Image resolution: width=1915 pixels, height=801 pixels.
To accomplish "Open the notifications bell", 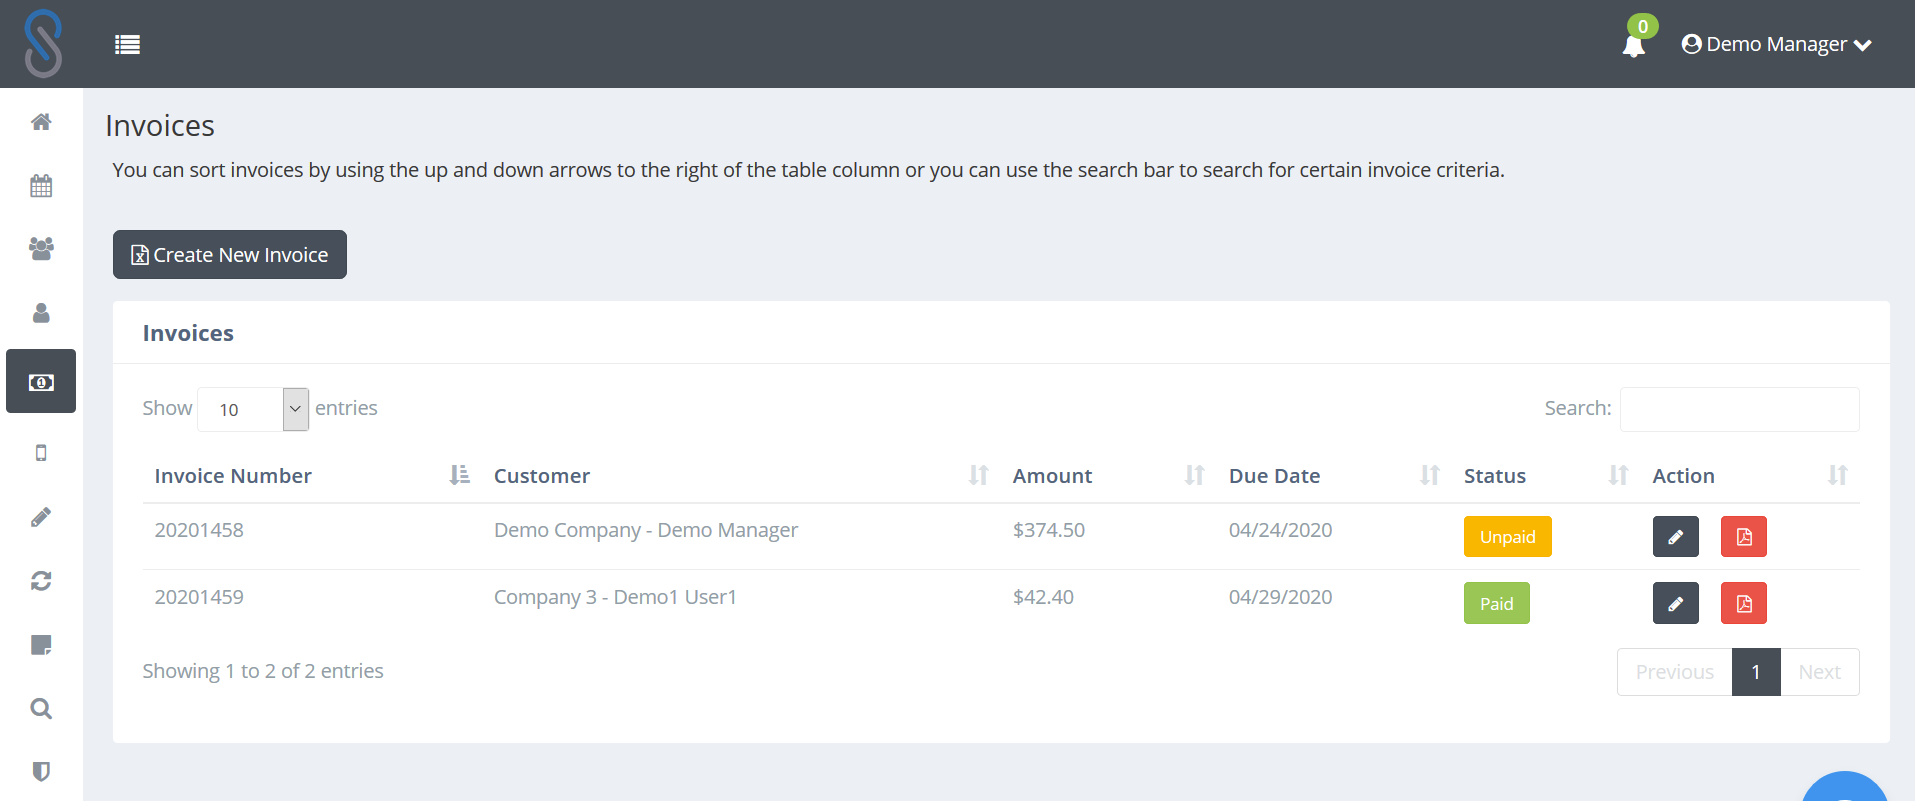I will click(x=1633, y=46).
